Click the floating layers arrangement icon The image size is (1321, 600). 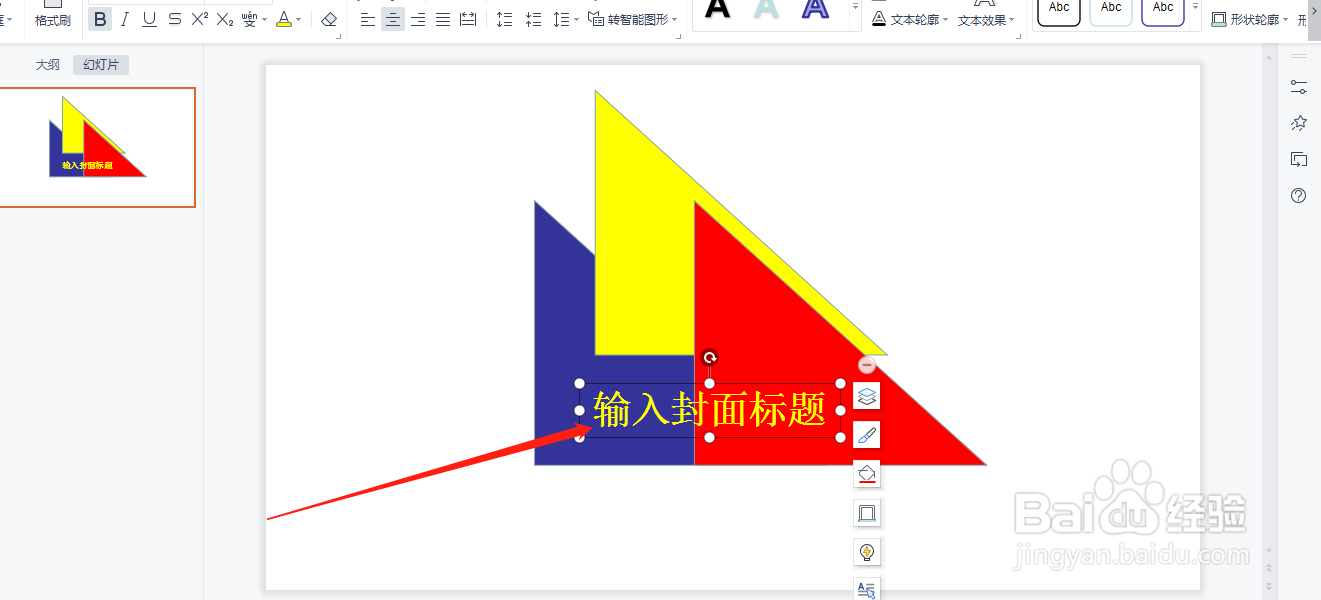(x=867, y=396)
